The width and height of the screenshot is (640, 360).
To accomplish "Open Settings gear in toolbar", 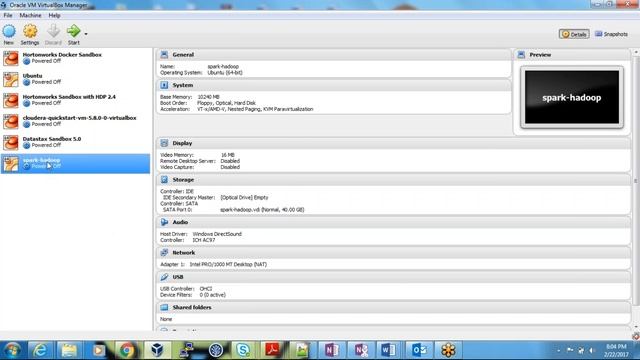I will (x=30, y=32).
